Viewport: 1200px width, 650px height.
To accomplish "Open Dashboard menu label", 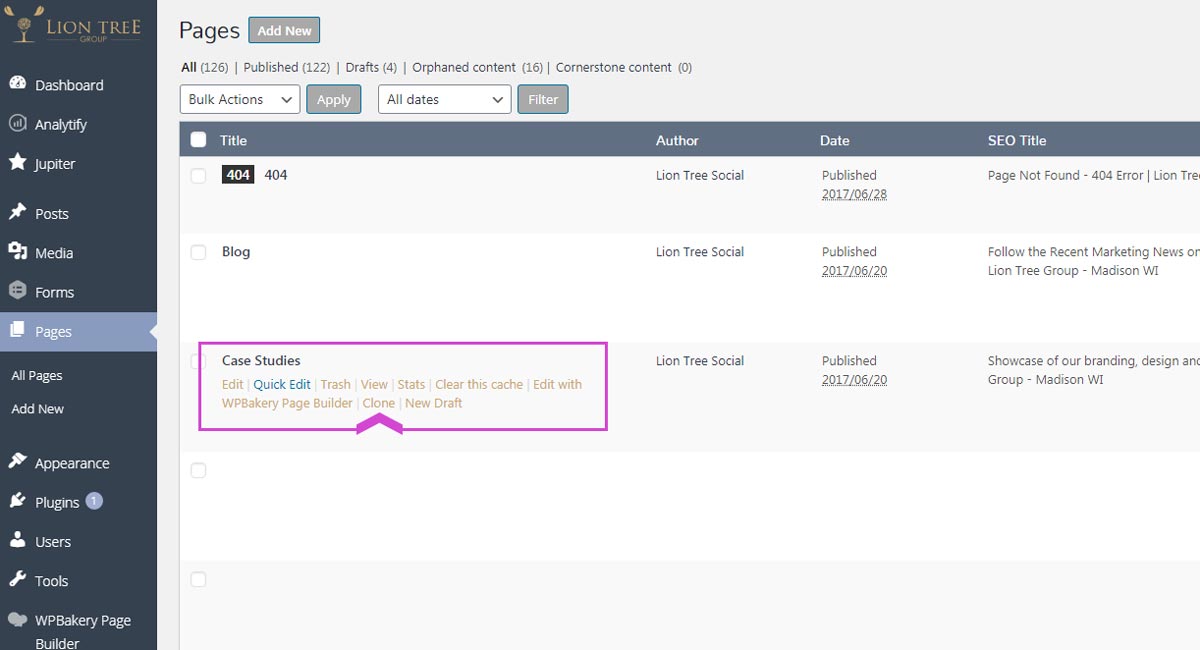I will coord(69,85).
